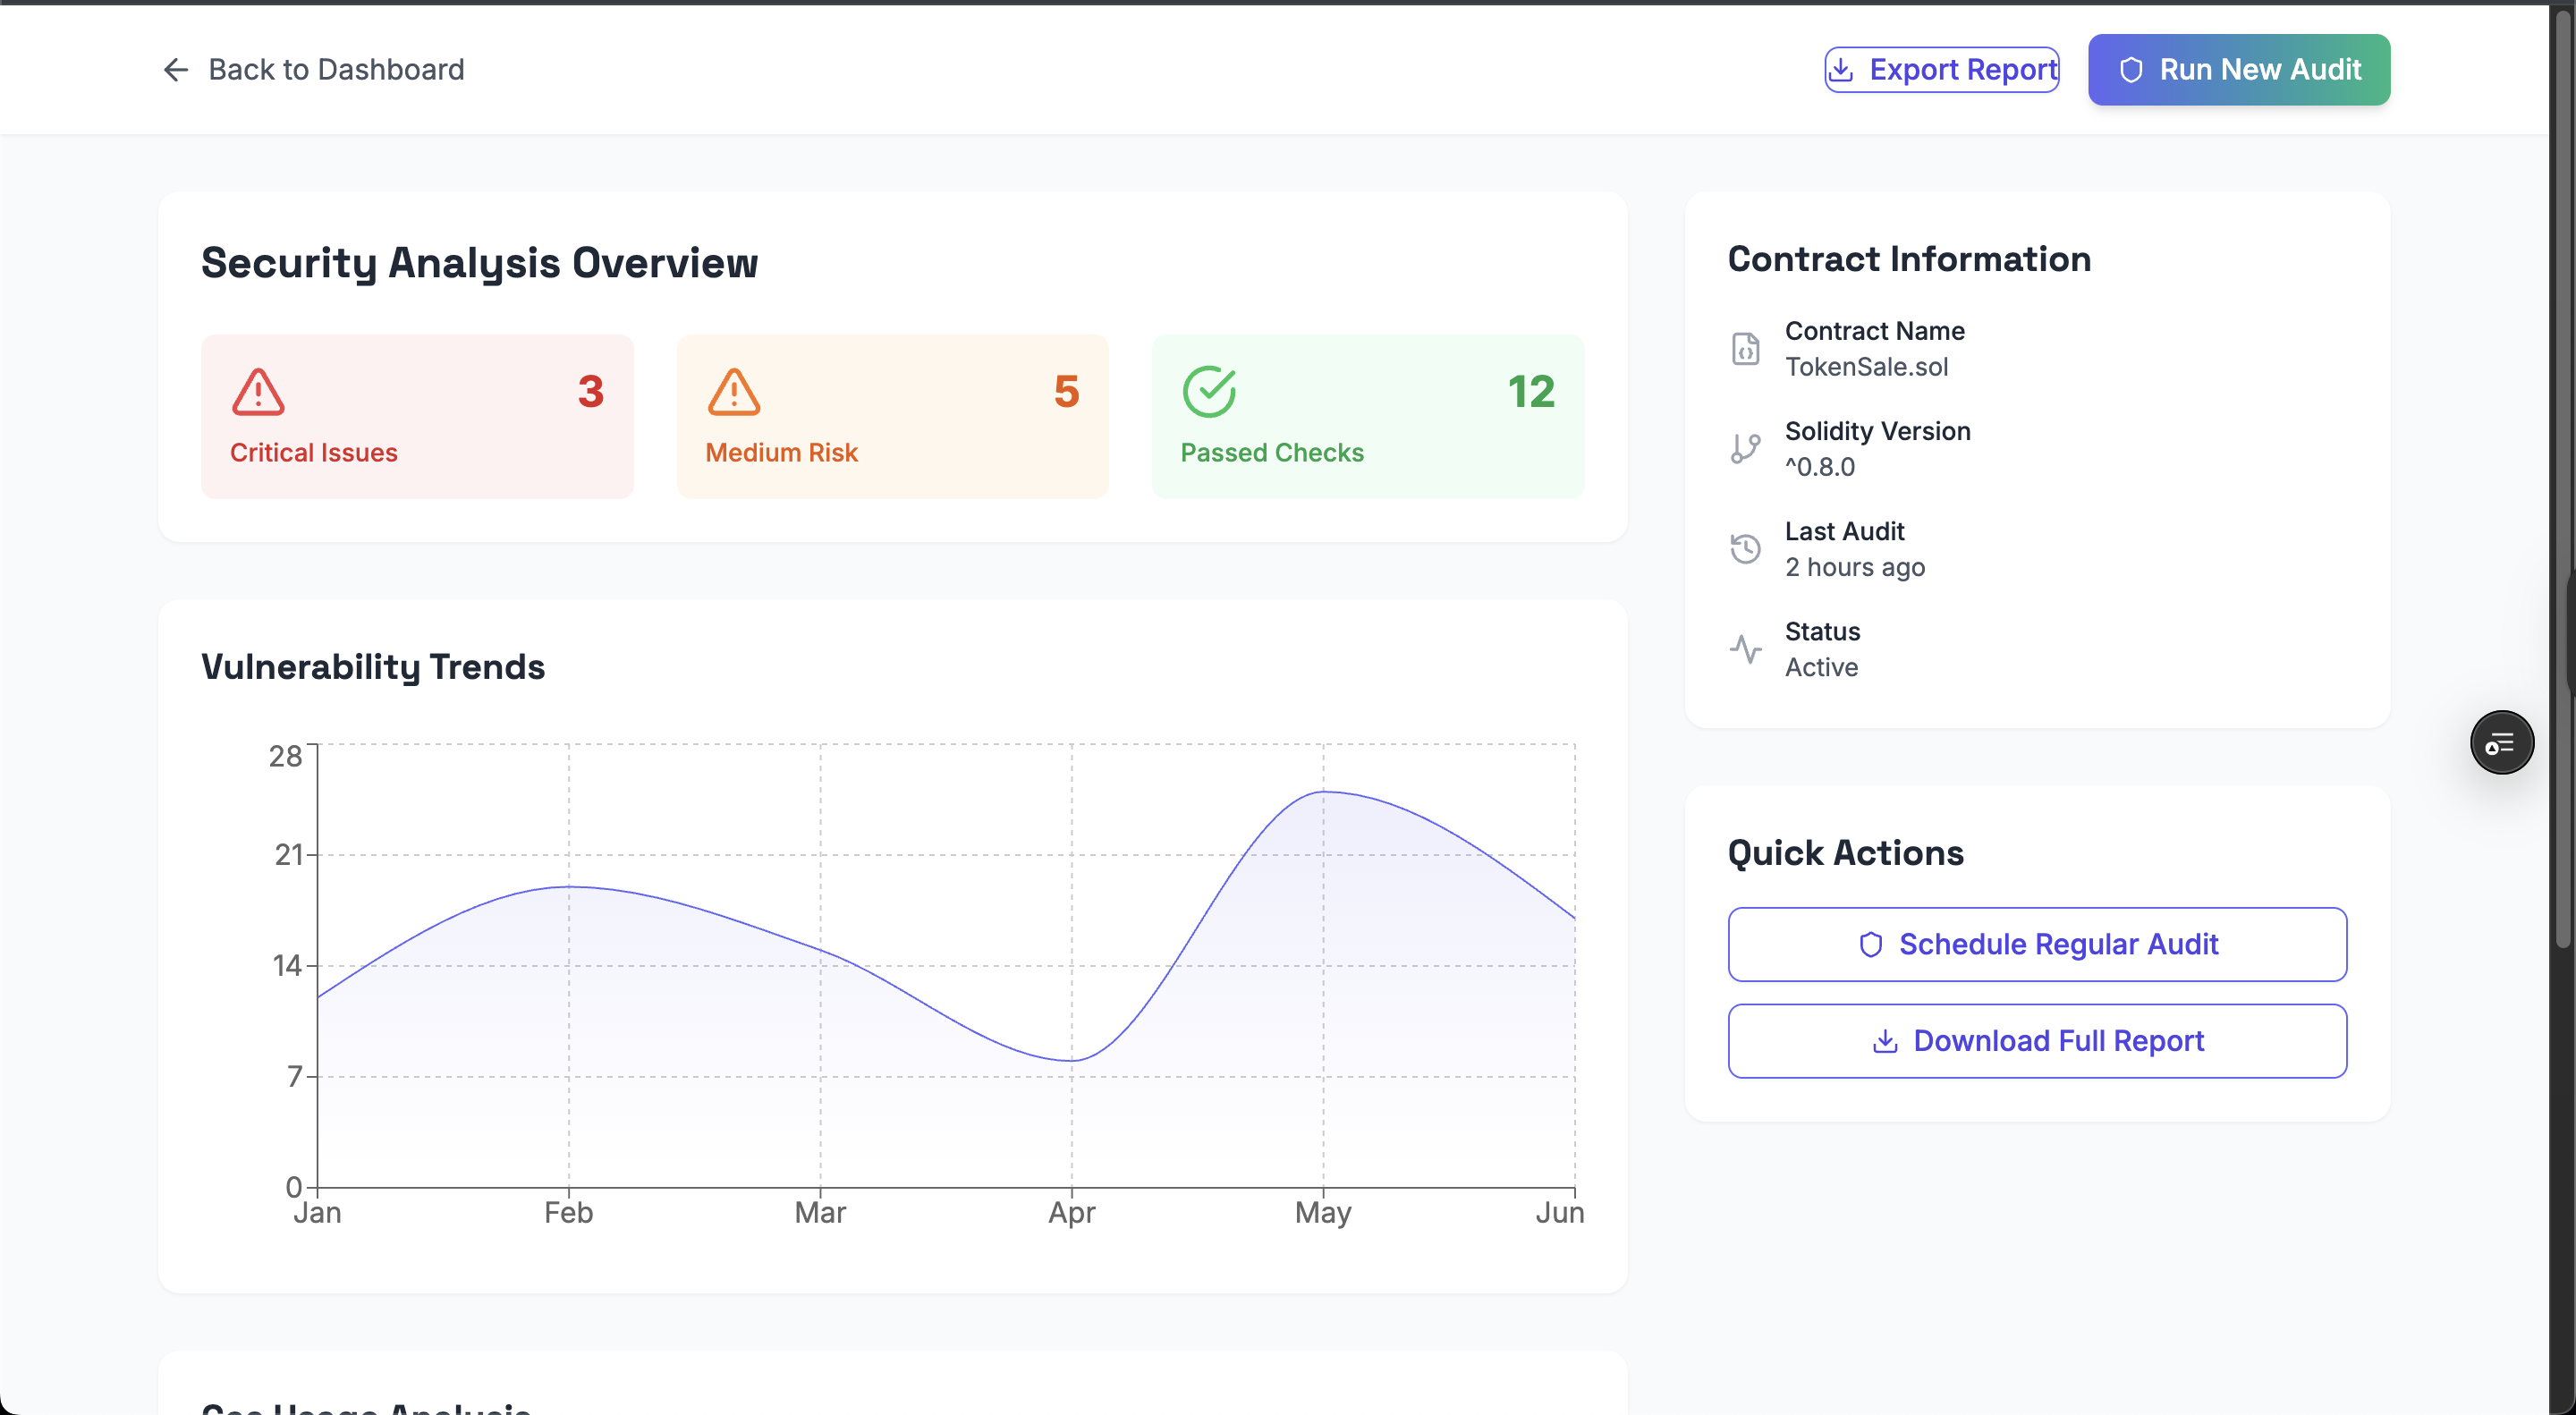Click the Solidity Version branch icon
2576x1415 pixels.
(x=1745, y=449)
